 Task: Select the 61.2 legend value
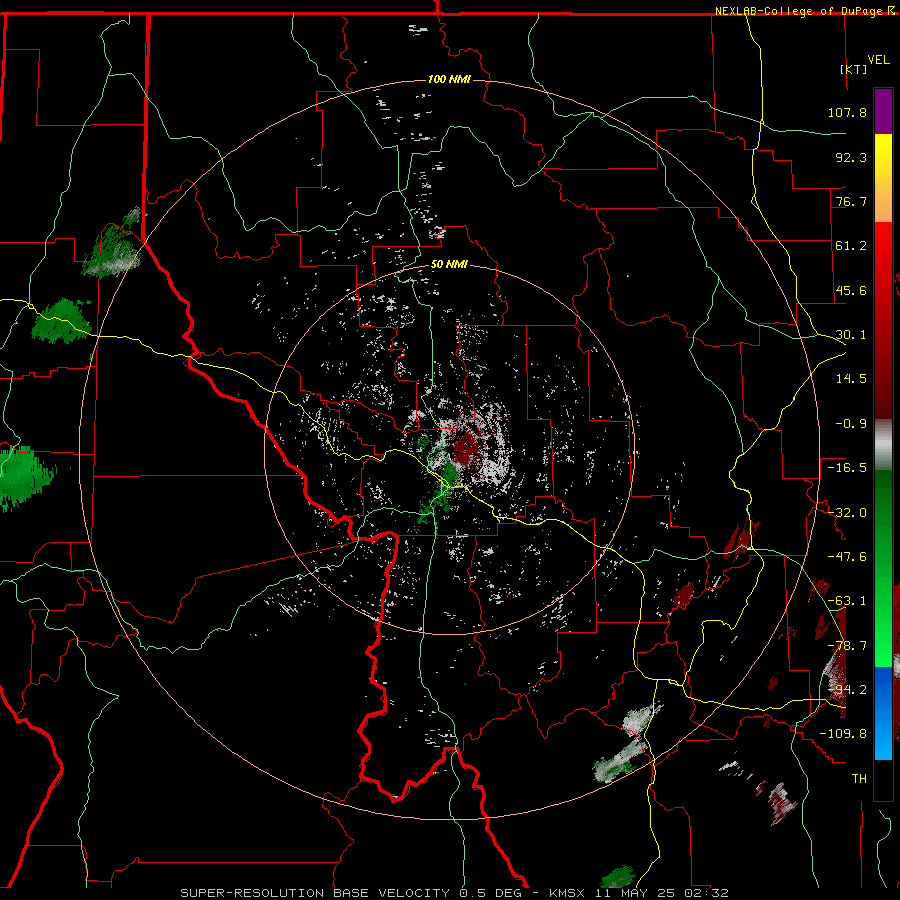point(851,246)
